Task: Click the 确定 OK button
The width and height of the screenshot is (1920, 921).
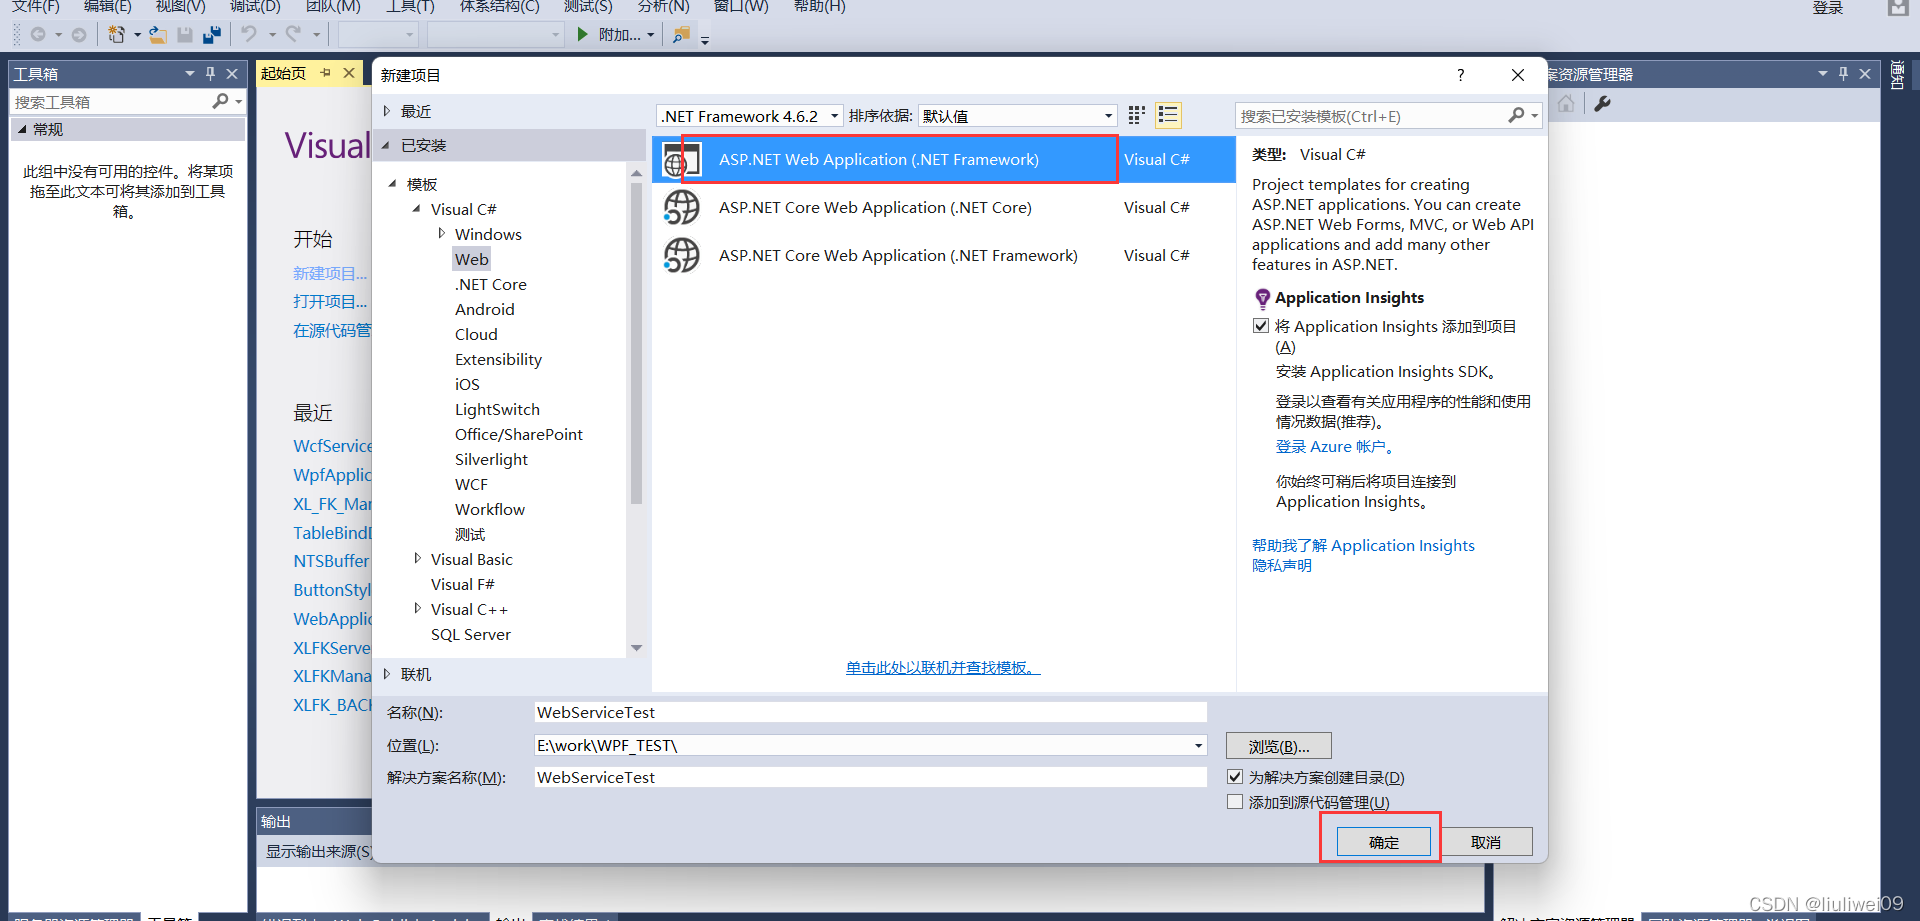Action: (x=1384, y=842)
